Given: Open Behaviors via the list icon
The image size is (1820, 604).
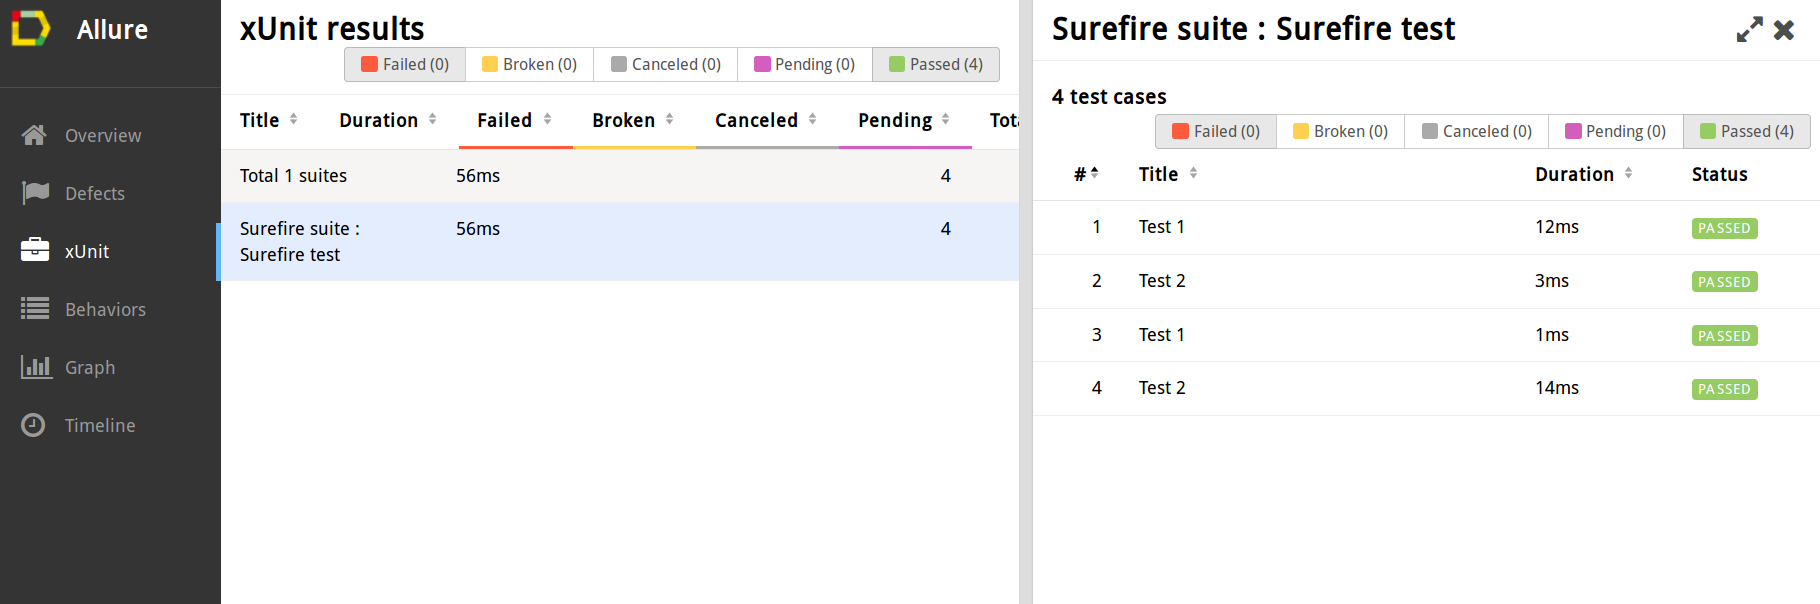Looking at the screenshot, I should pyautogui.click(x=35, y=309).
